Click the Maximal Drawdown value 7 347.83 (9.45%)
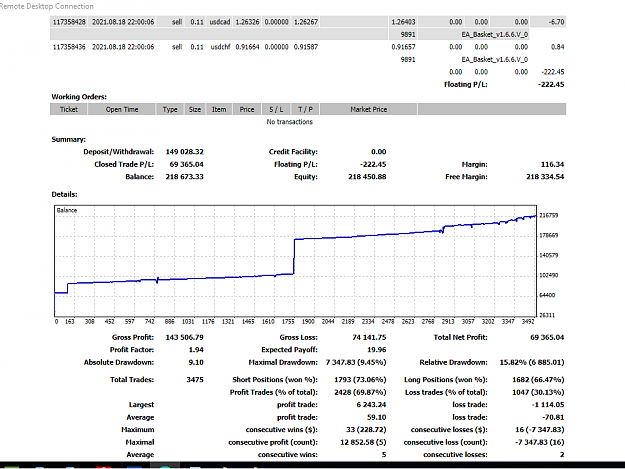The width and height of the screenshot is (625, 469). pos(356,363)
